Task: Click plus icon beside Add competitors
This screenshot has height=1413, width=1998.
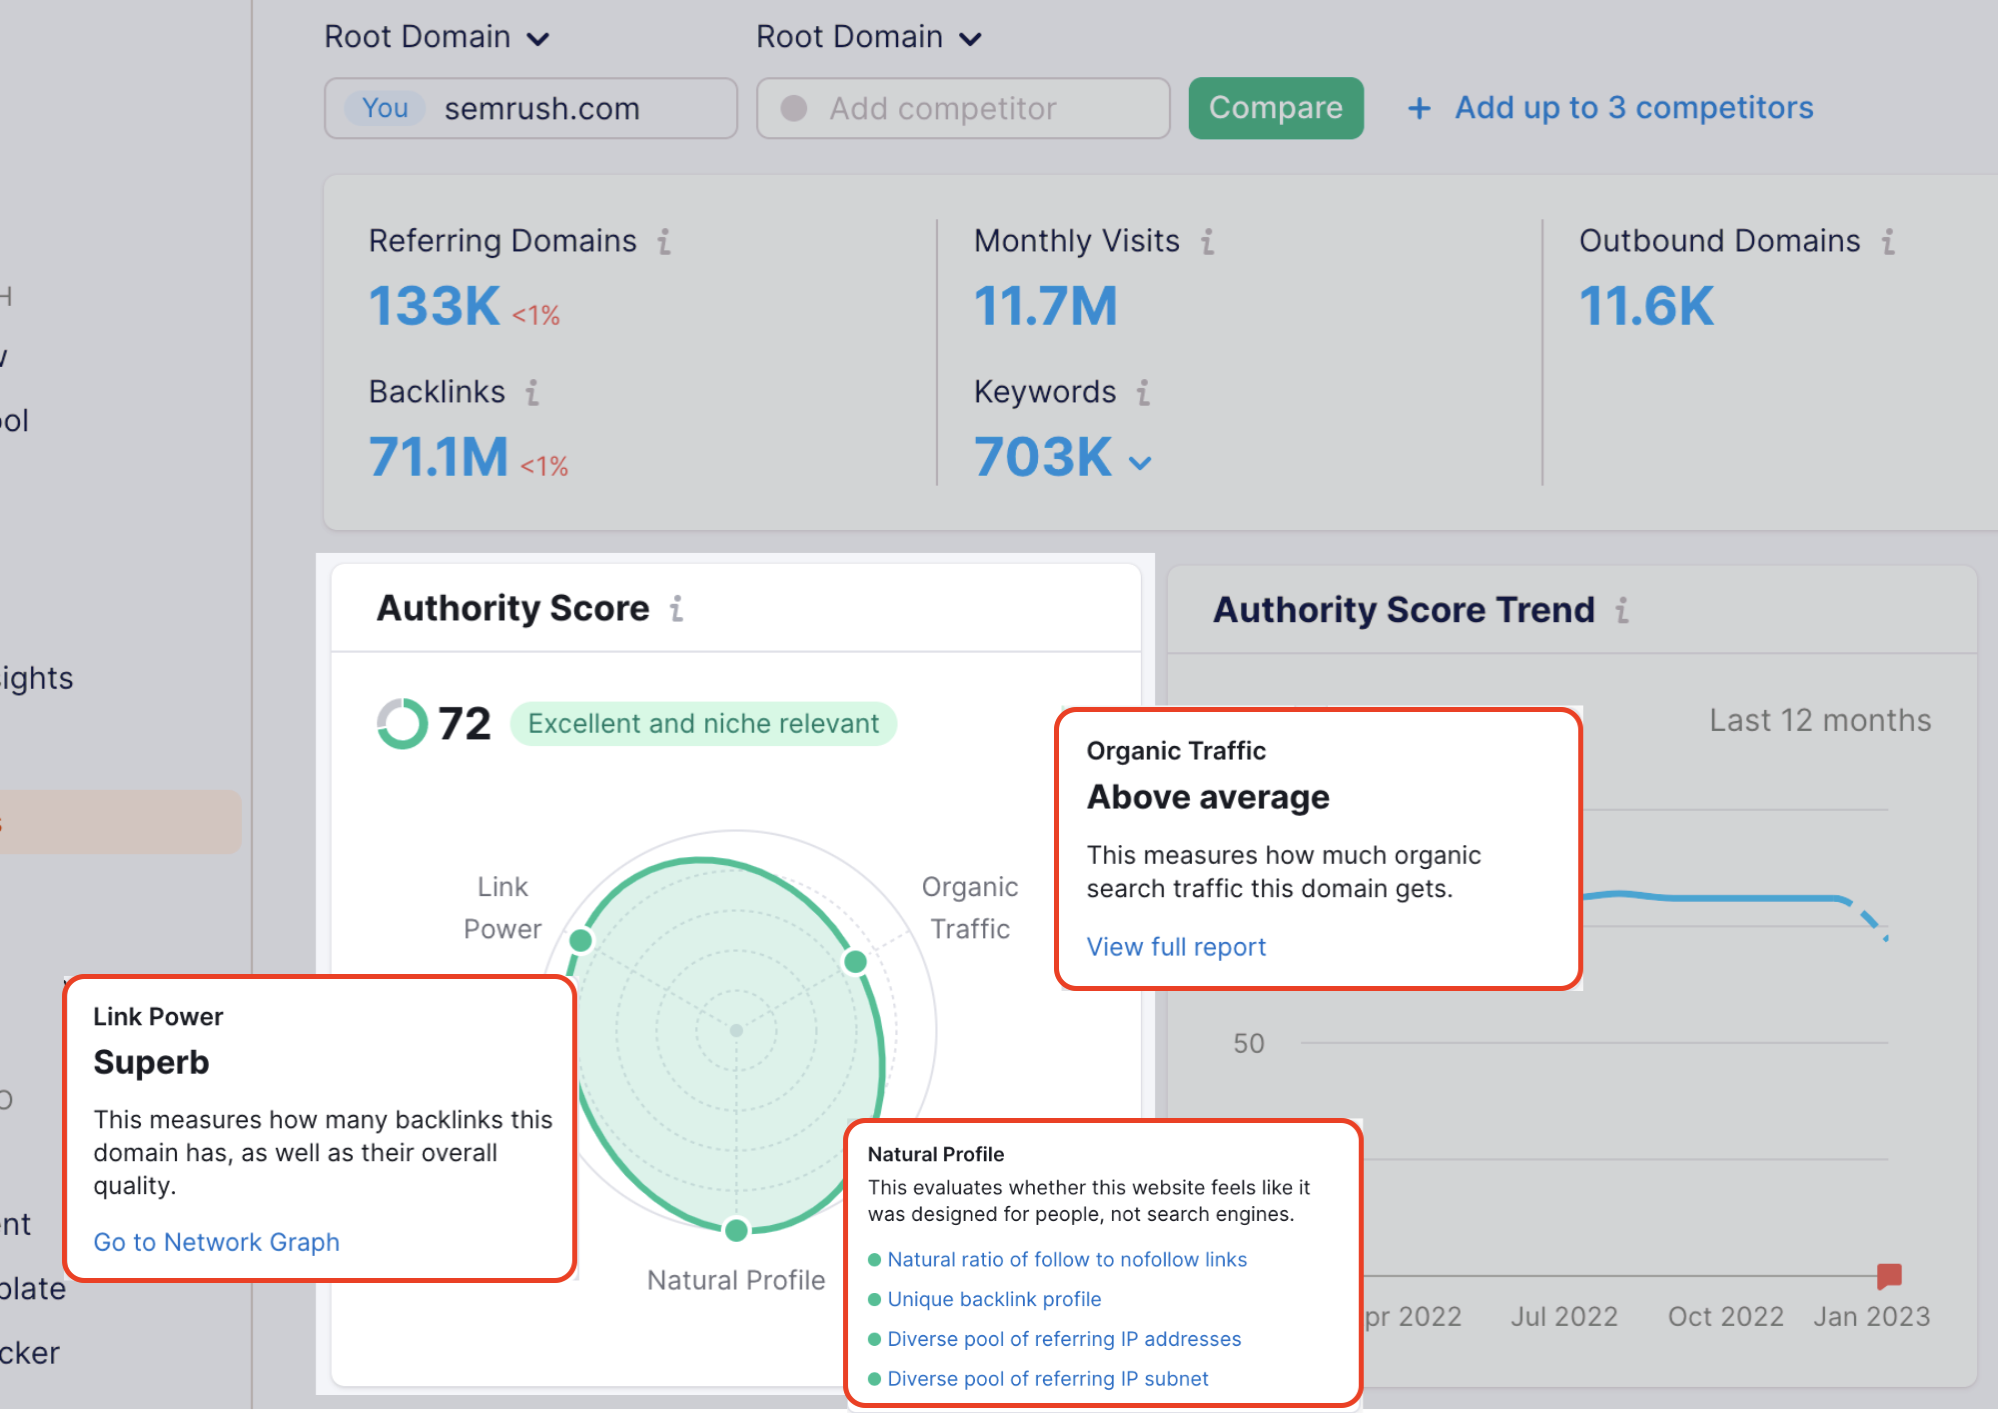Action: coord(1419,108)
